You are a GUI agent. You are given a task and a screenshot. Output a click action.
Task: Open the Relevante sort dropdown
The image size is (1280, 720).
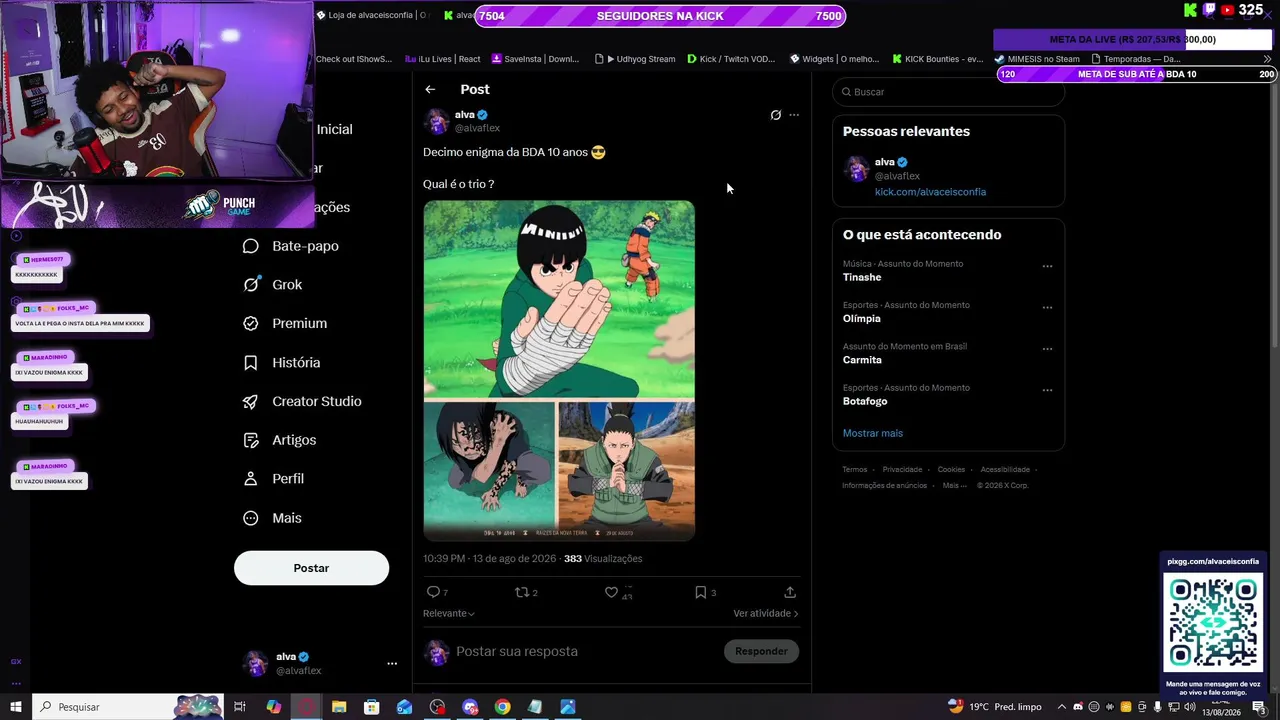[449, 613]
